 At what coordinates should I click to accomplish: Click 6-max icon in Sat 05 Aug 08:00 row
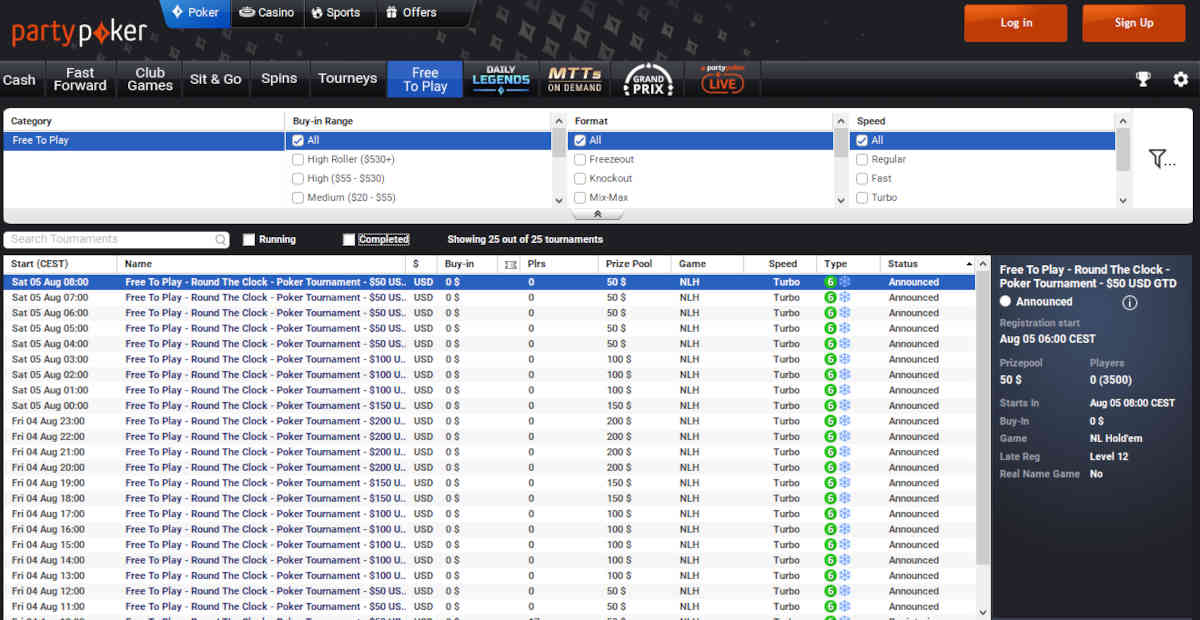point(830,282)
